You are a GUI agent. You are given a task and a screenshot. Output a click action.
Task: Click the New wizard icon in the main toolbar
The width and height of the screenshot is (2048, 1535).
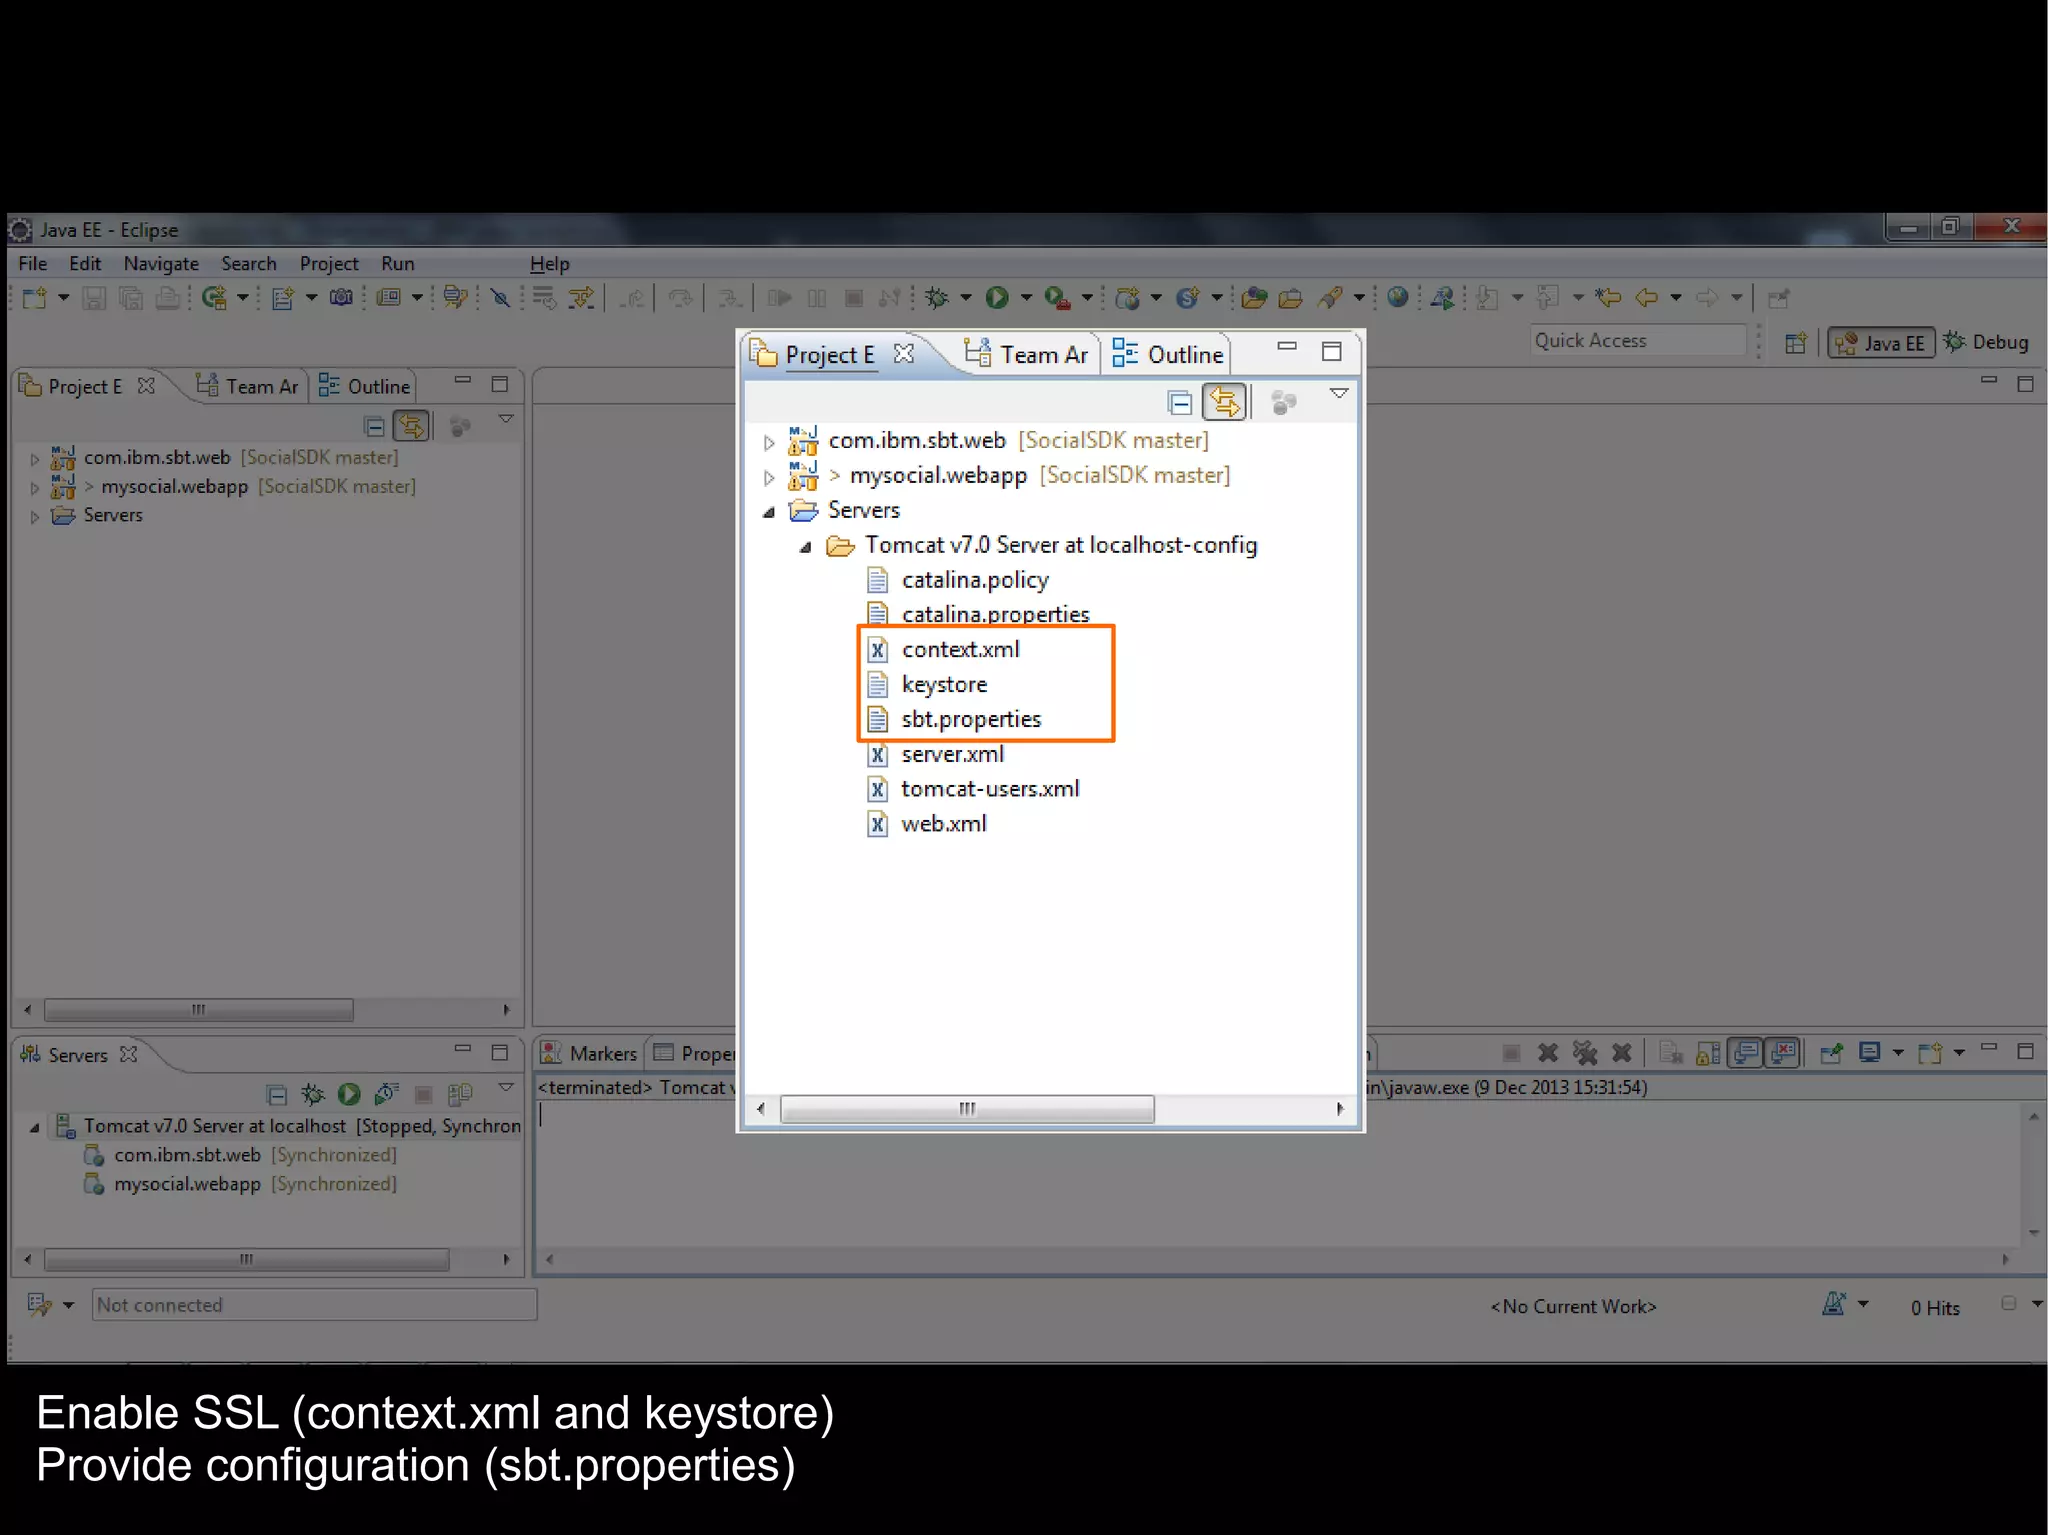[x=35, y=298]
